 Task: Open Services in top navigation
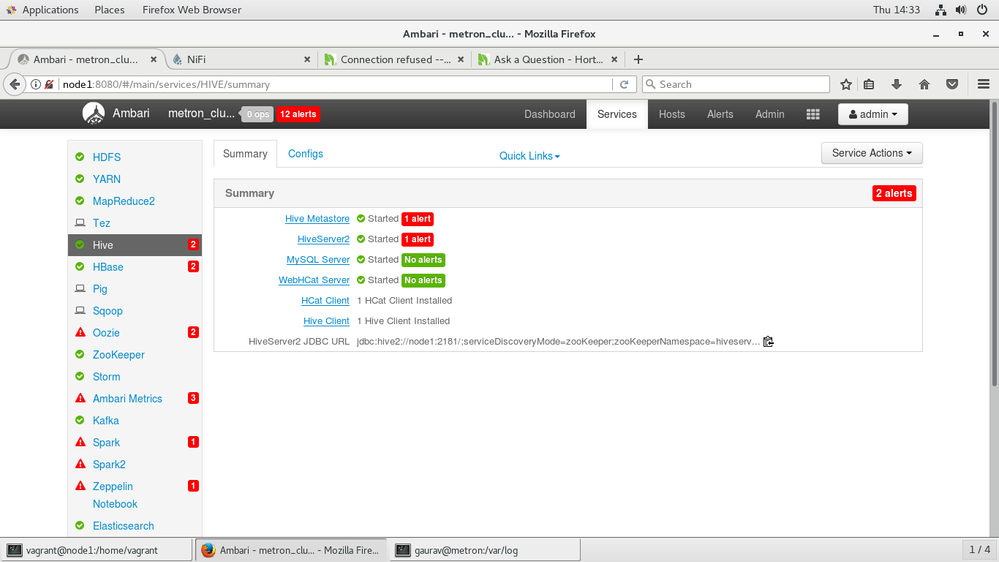click(617, 114)
